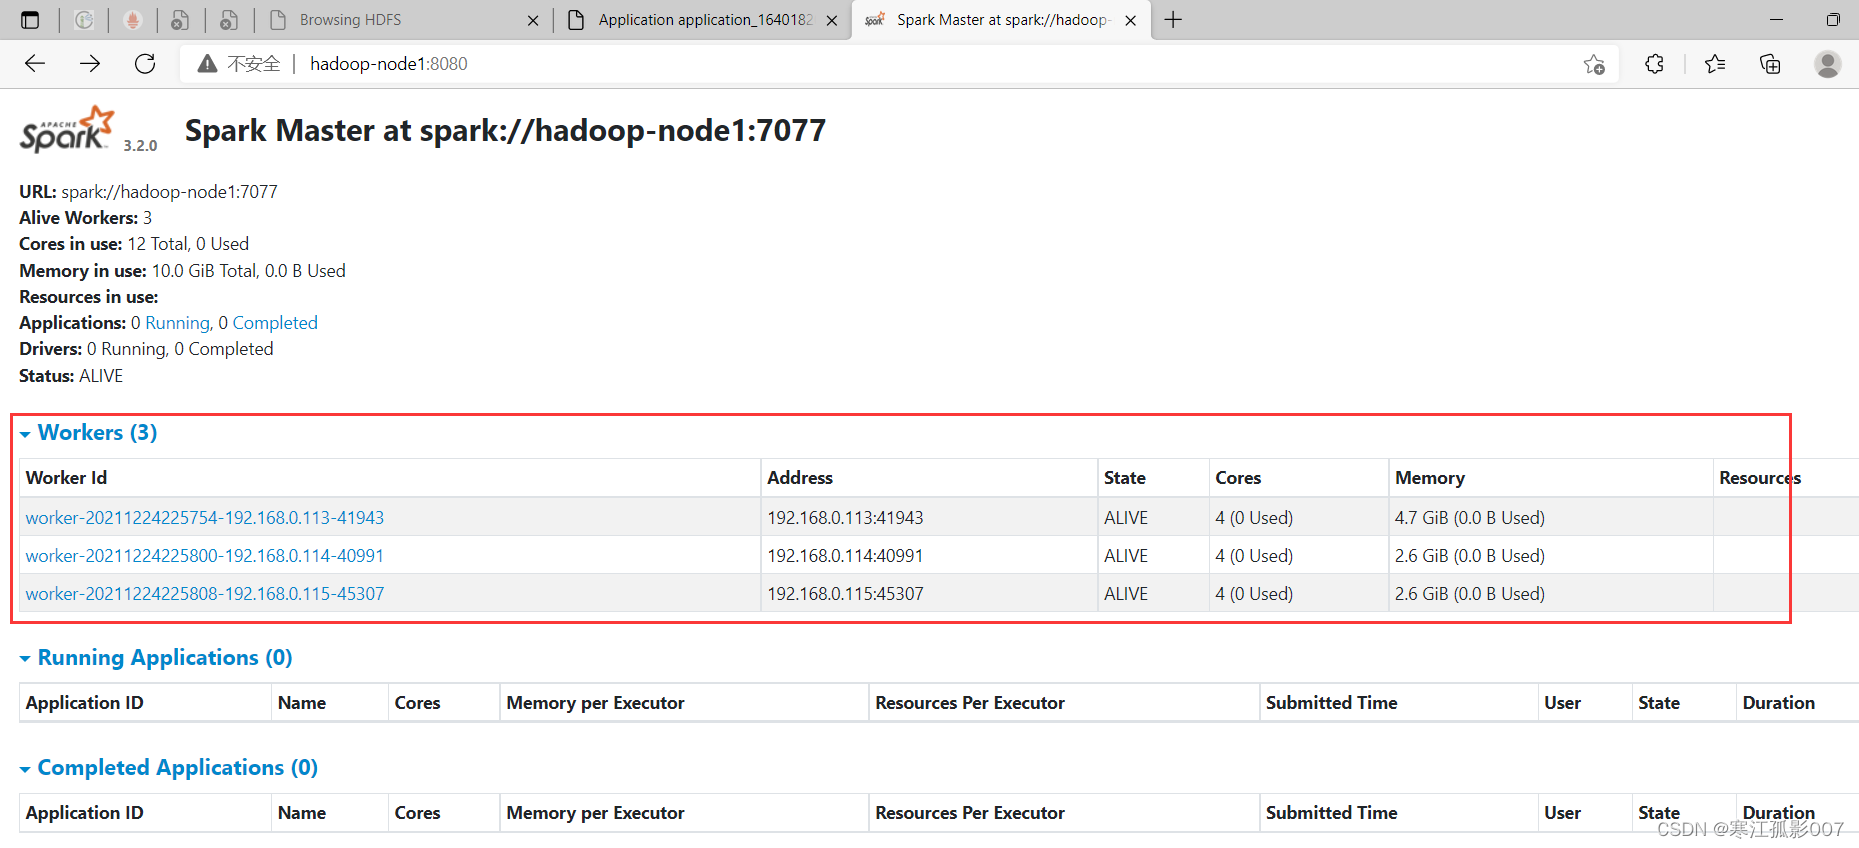Click the Spark version 3.2.0 label
The height and width of the screenshot is (848, 1859).
coord(140,146)
